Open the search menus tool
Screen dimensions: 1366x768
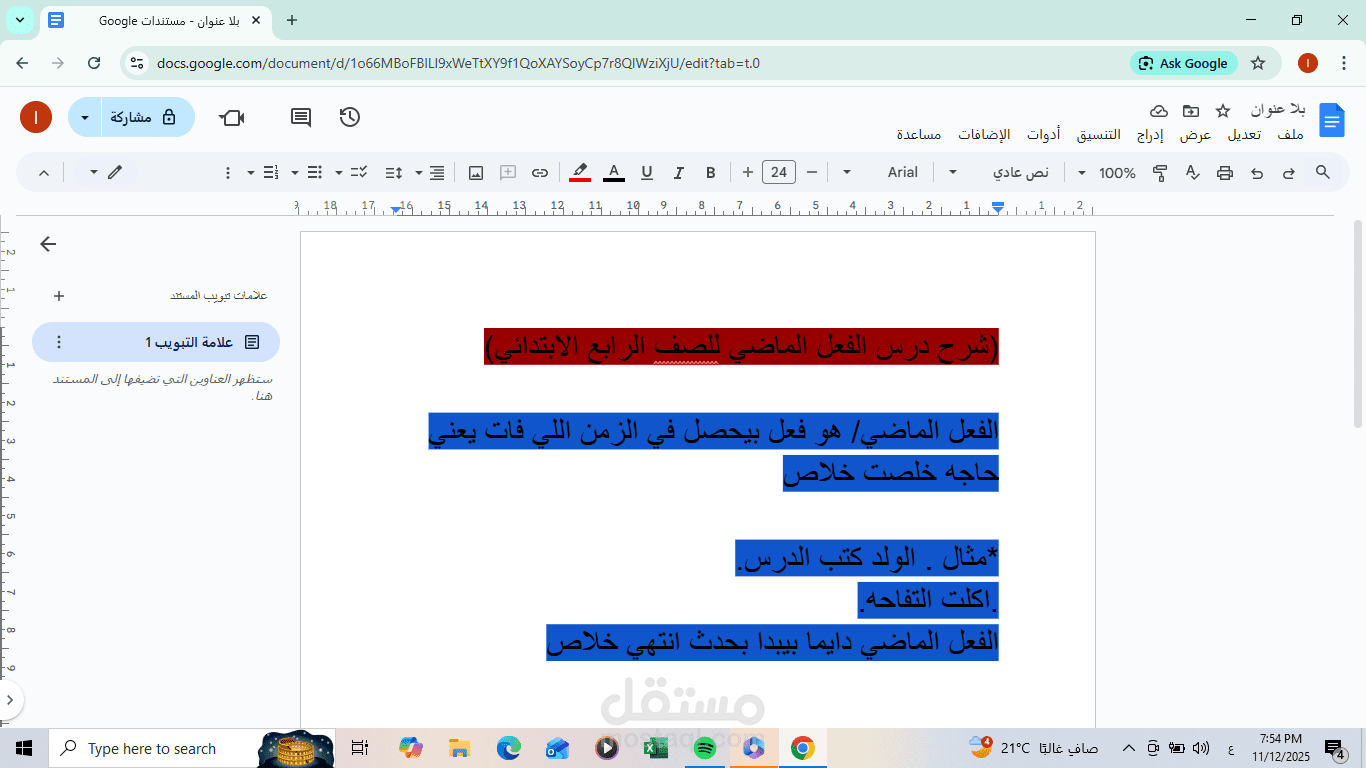tap(1323, 173)
